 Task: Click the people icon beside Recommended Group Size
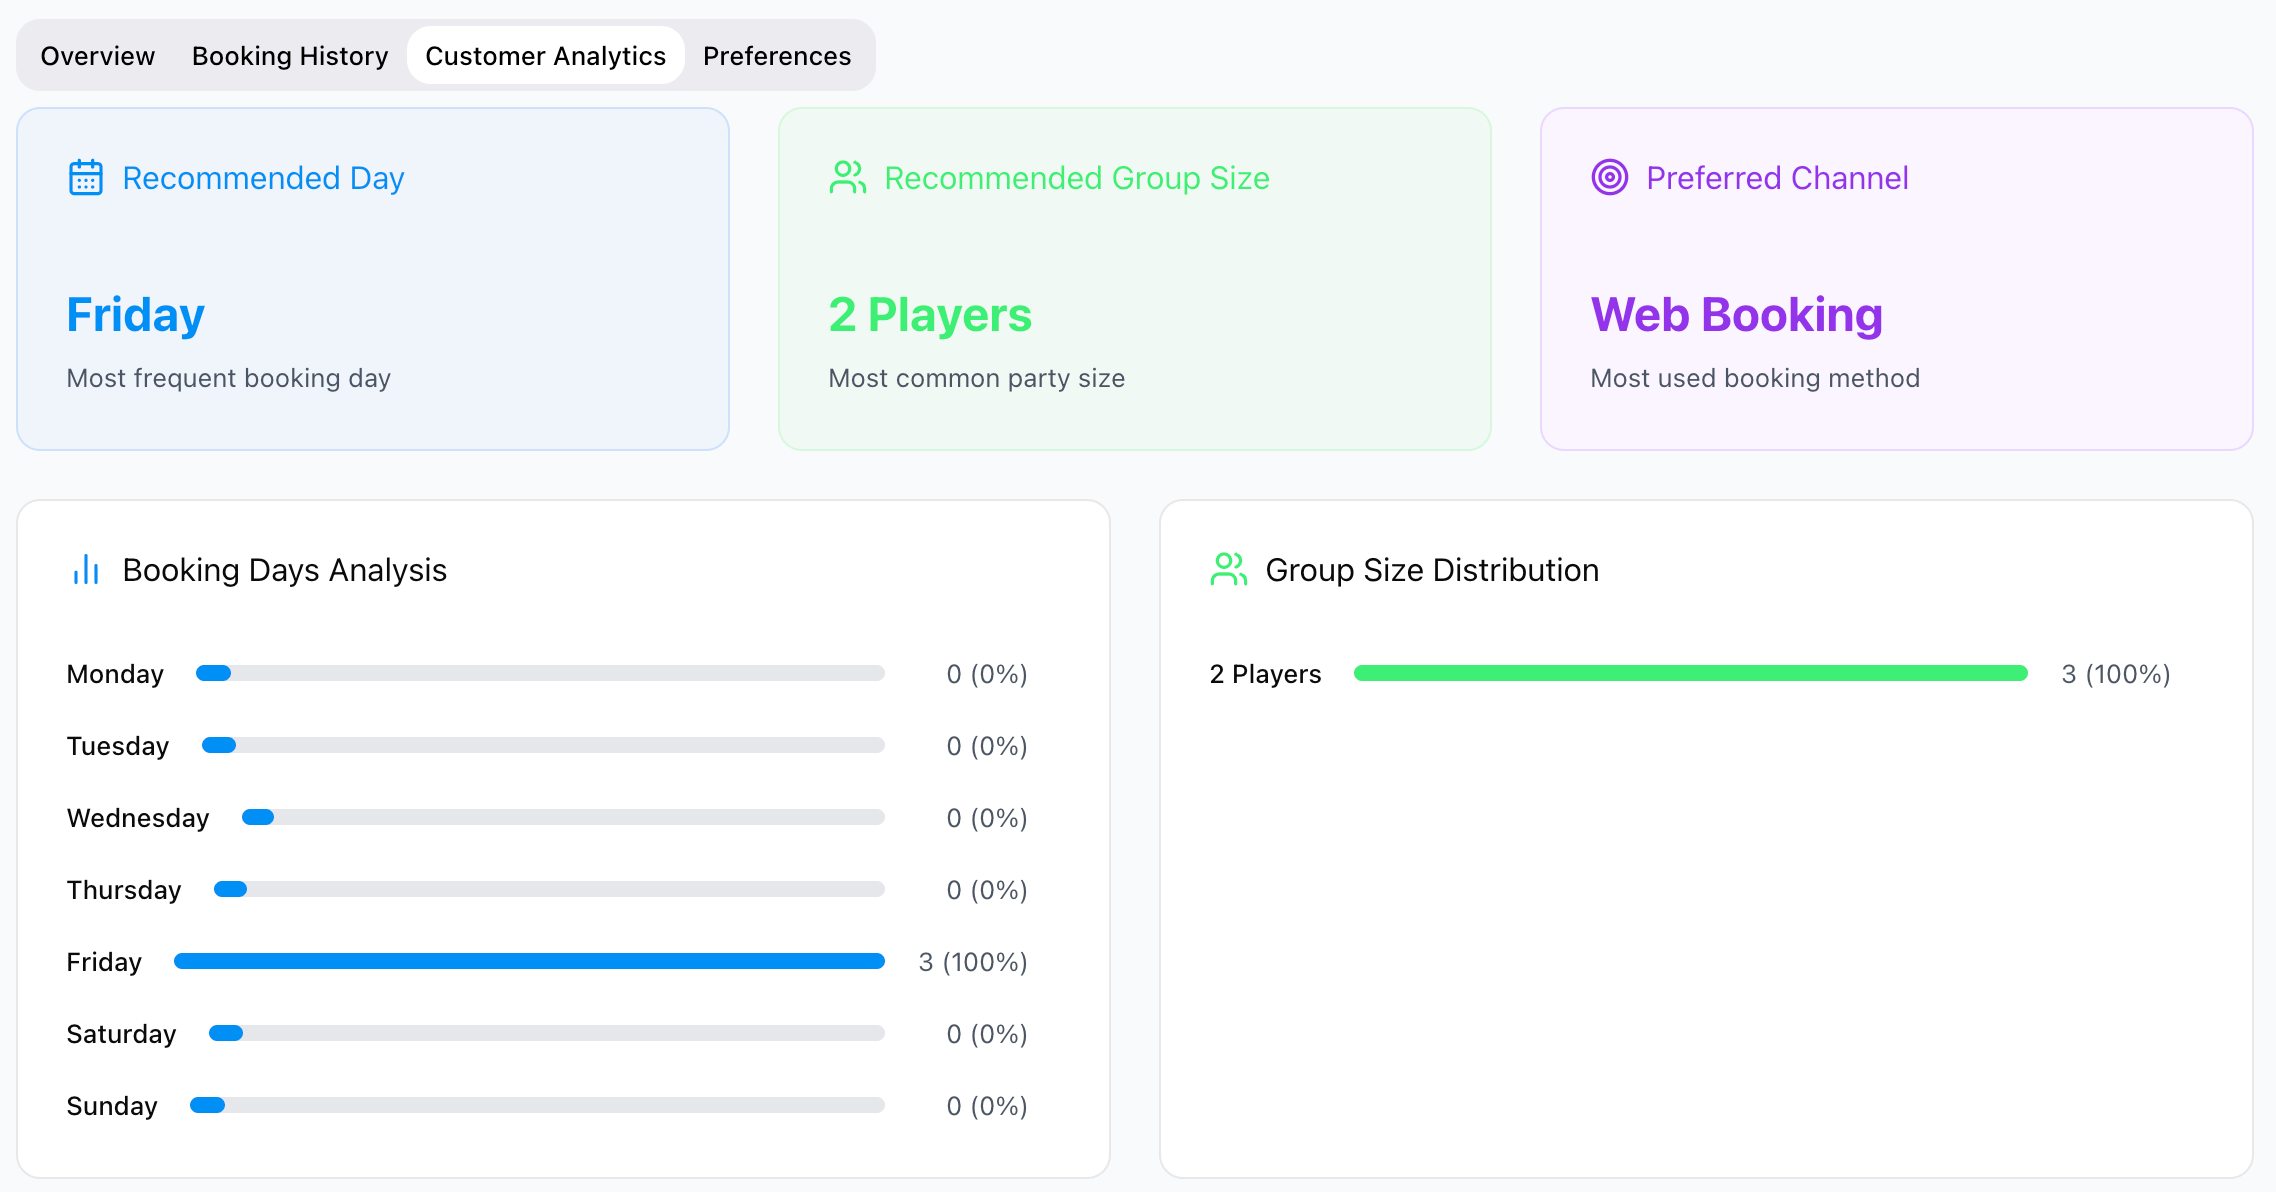848,178
